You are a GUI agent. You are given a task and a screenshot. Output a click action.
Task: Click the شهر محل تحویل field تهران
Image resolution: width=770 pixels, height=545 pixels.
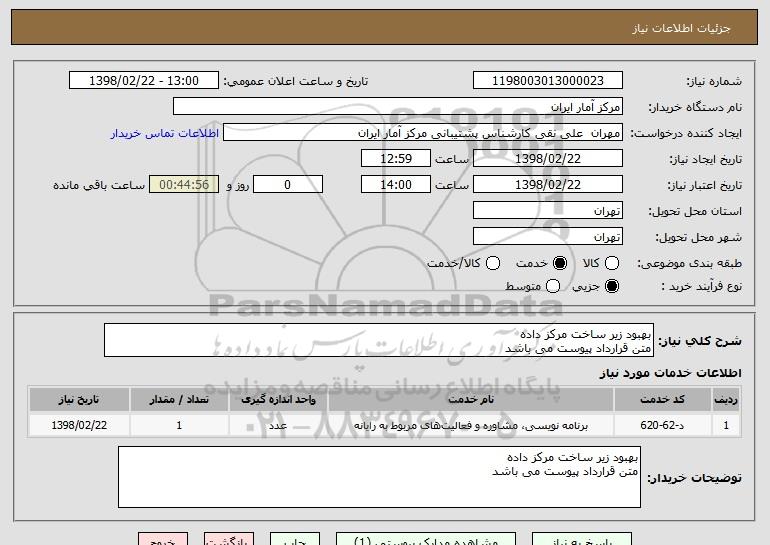548,237
